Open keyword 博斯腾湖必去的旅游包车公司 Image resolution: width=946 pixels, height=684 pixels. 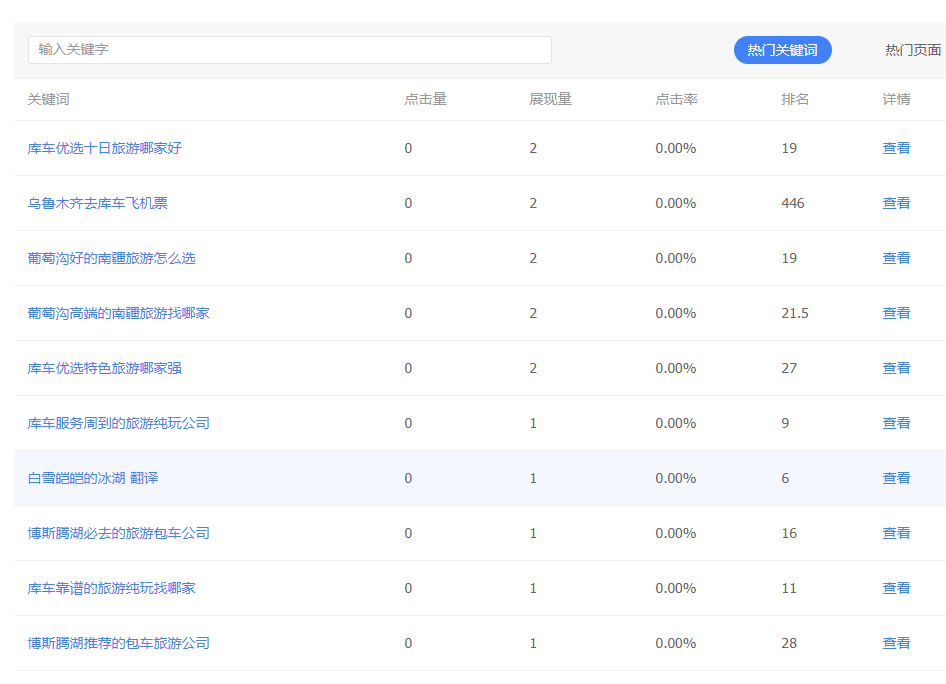[118, 533]
